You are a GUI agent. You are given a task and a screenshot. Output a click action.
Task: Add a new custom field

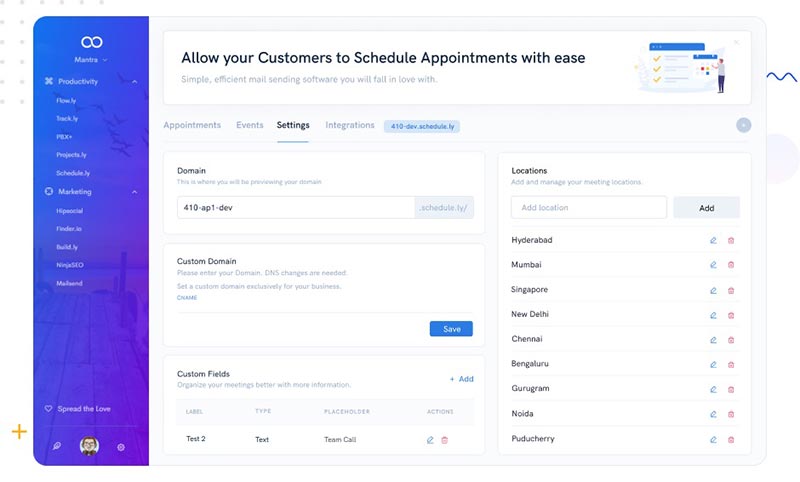click(x=462, y=379)
